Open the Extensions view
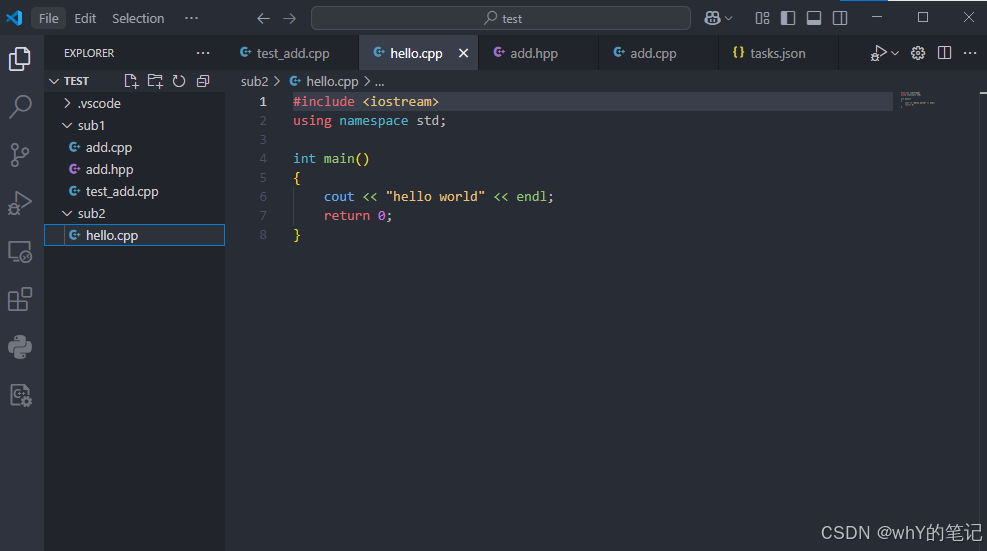The height and width of the screenshot is (551, 987). pos(20,299)
